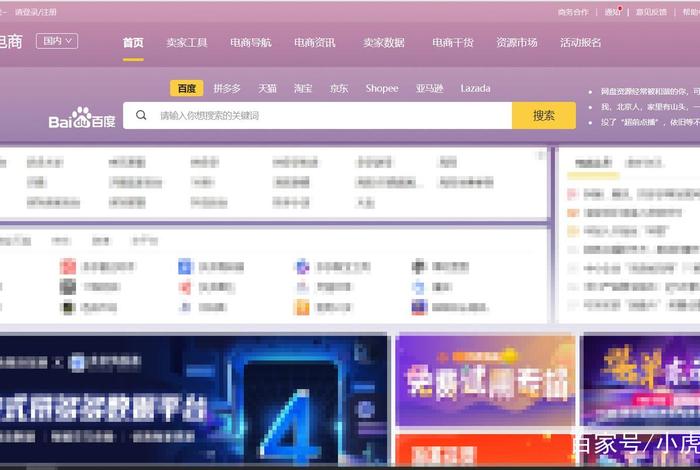This screenshot has width=700, height=470.
Task: Click the 请登录/注册 link
Action: coord(36,12)
